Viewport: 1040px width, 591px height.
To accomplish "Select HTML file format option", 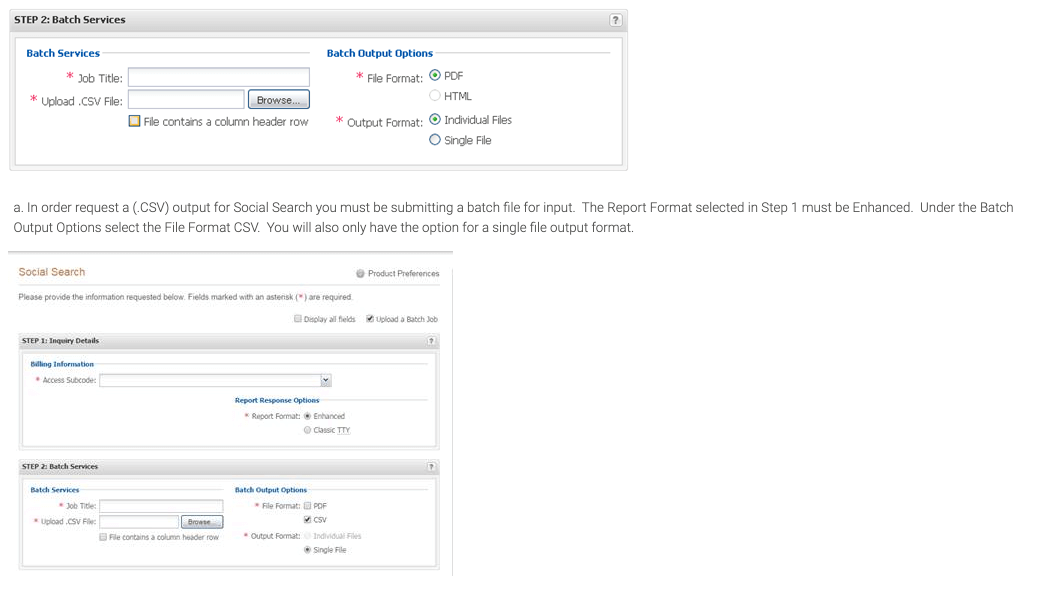I will (435, 96).
